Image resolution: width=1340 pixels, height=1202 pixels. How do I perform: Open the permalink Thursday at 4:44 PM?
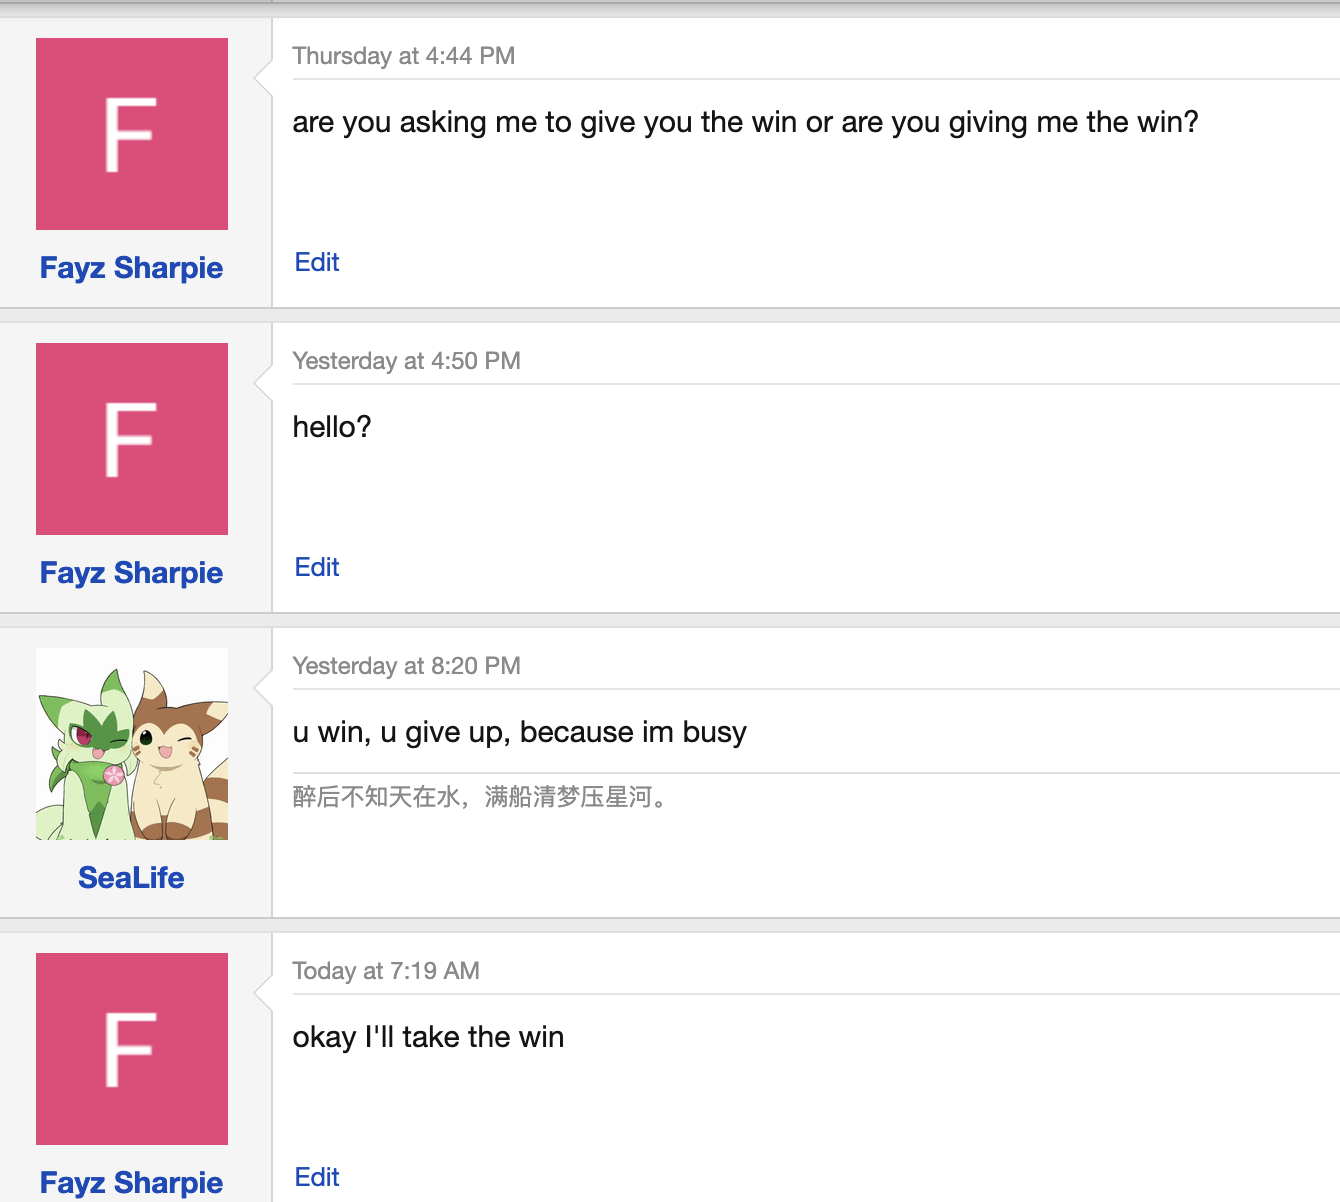point(403,56)
